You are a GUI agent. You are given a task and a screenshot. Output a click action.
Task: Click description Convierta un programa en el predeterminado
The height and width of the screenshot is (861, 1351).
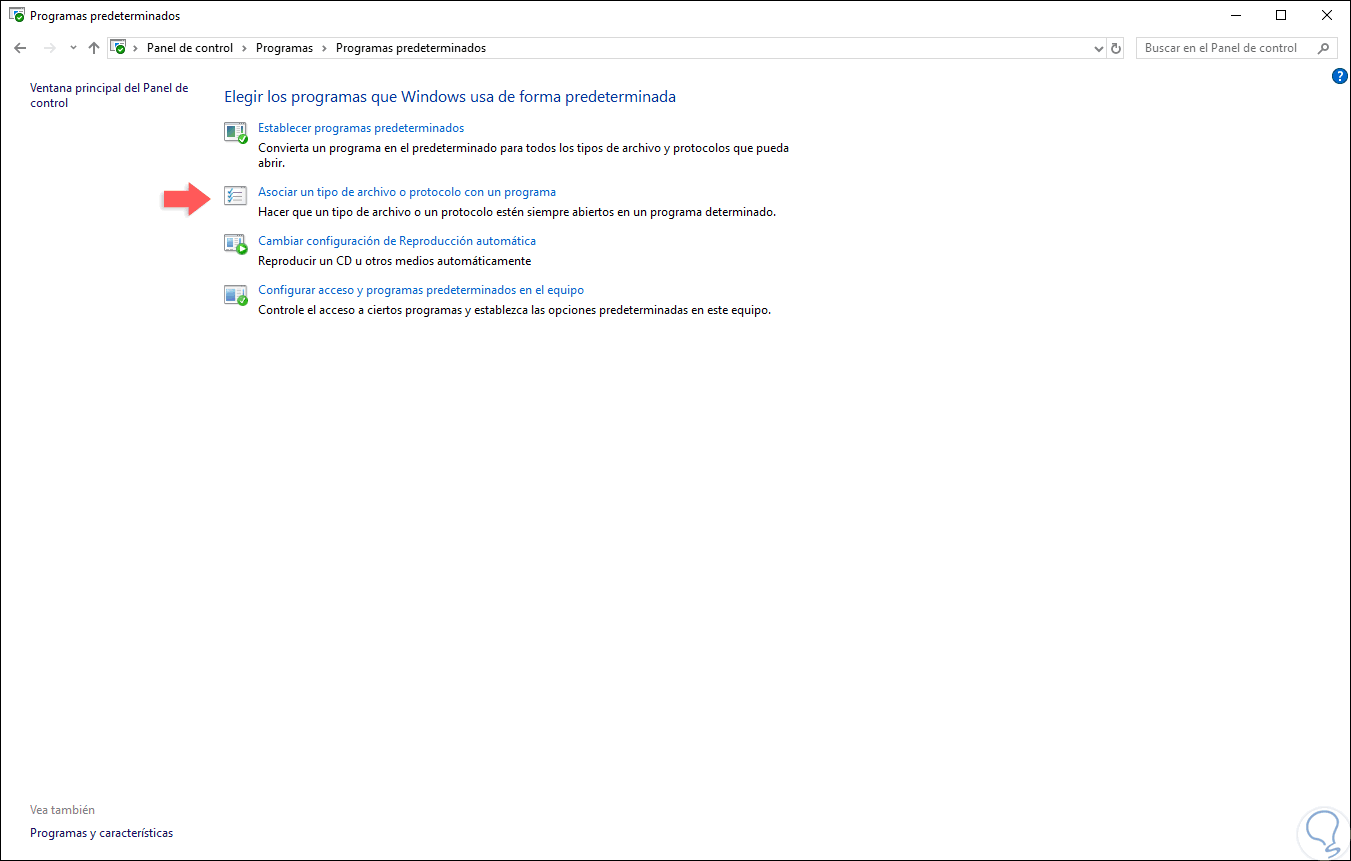pos(523,155)
